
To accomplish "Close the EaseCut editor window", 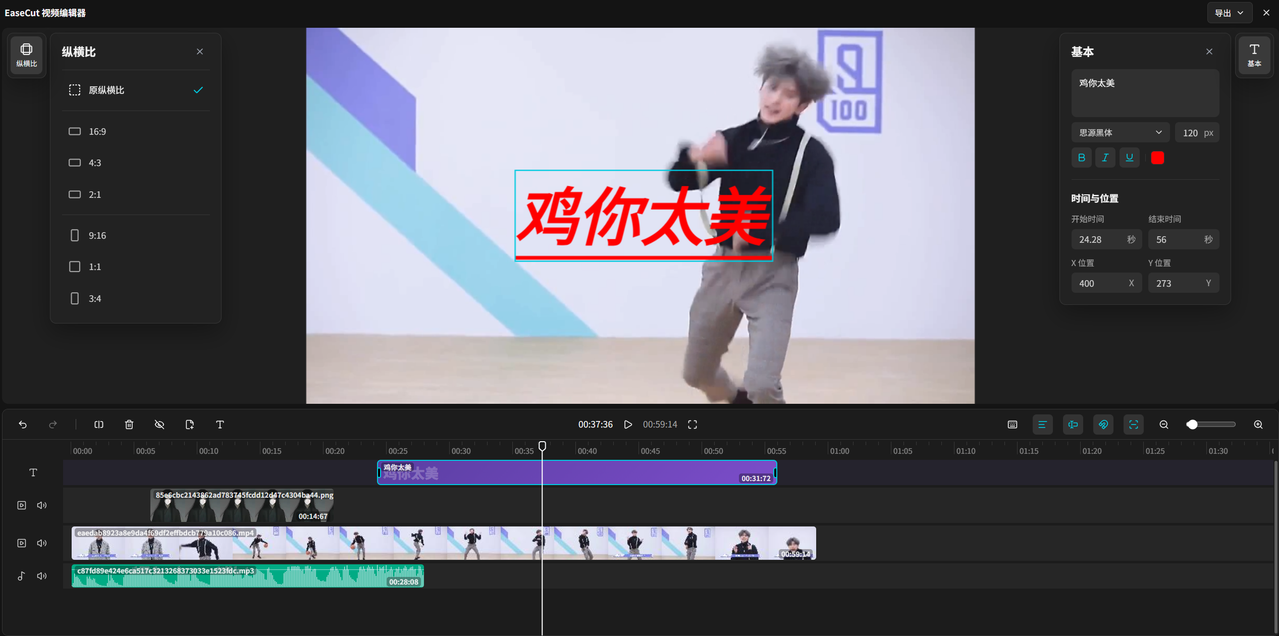I will (x=1266, y=13).
